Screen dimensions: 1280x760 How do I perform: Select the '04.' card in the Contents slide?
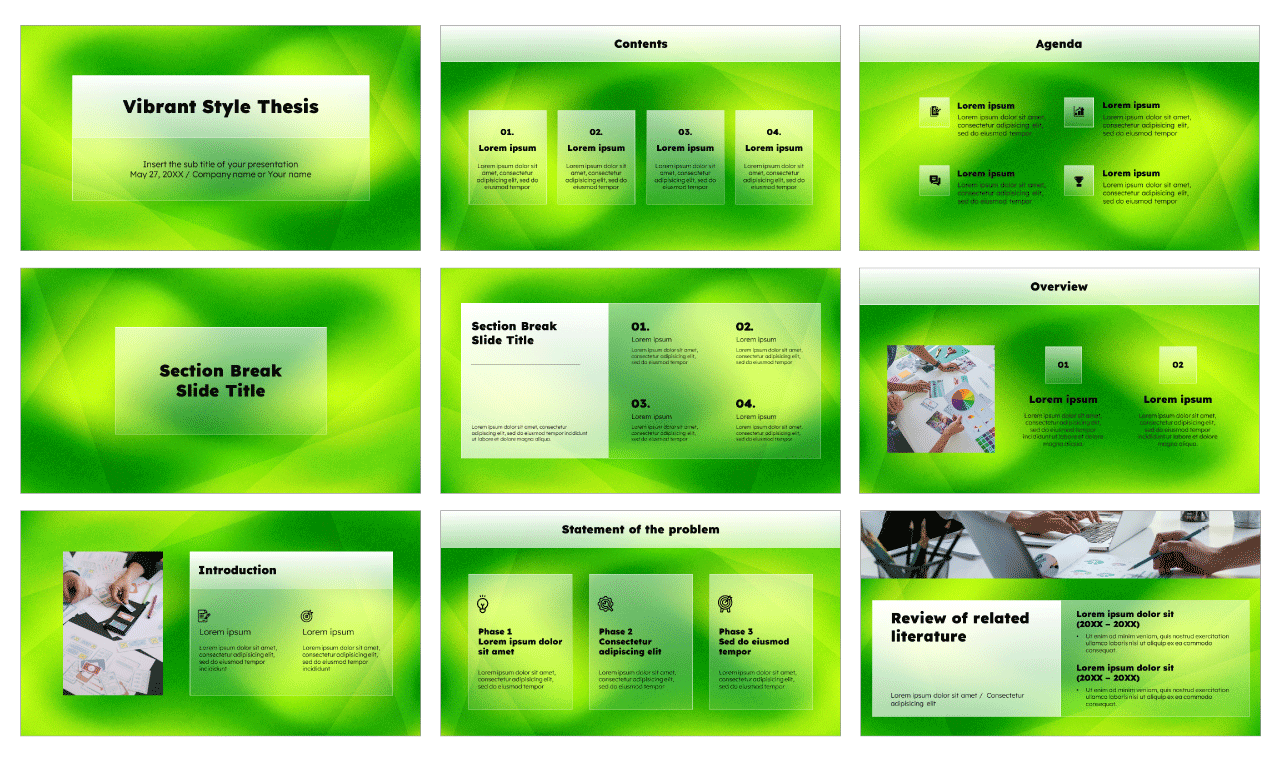click(x=774, y=157)
